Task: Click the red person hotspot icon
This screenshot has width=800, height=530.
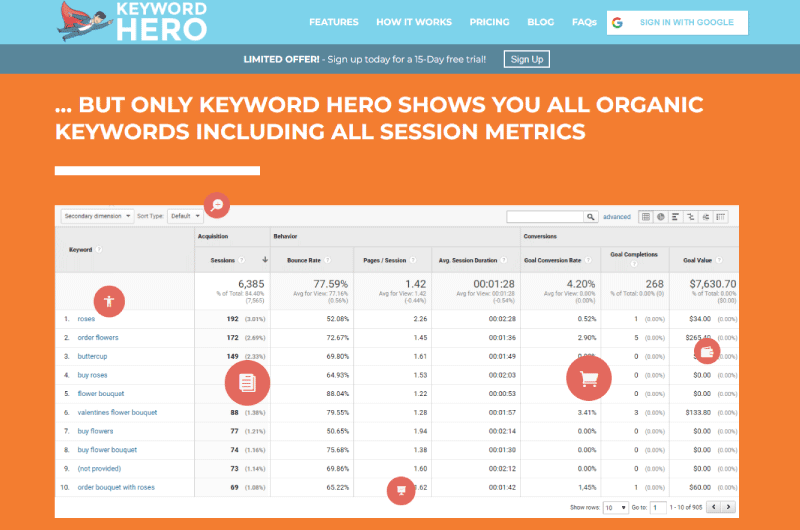Action: [109, 301]
